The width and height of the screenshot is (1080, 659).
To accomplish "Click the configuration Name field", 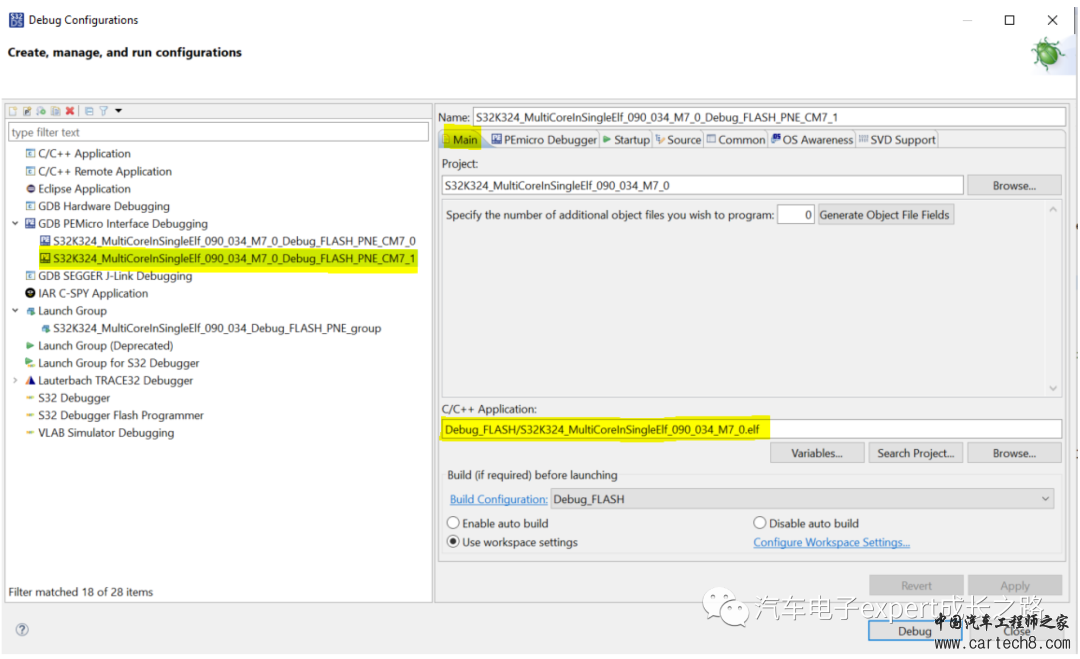I will [769, 117].
